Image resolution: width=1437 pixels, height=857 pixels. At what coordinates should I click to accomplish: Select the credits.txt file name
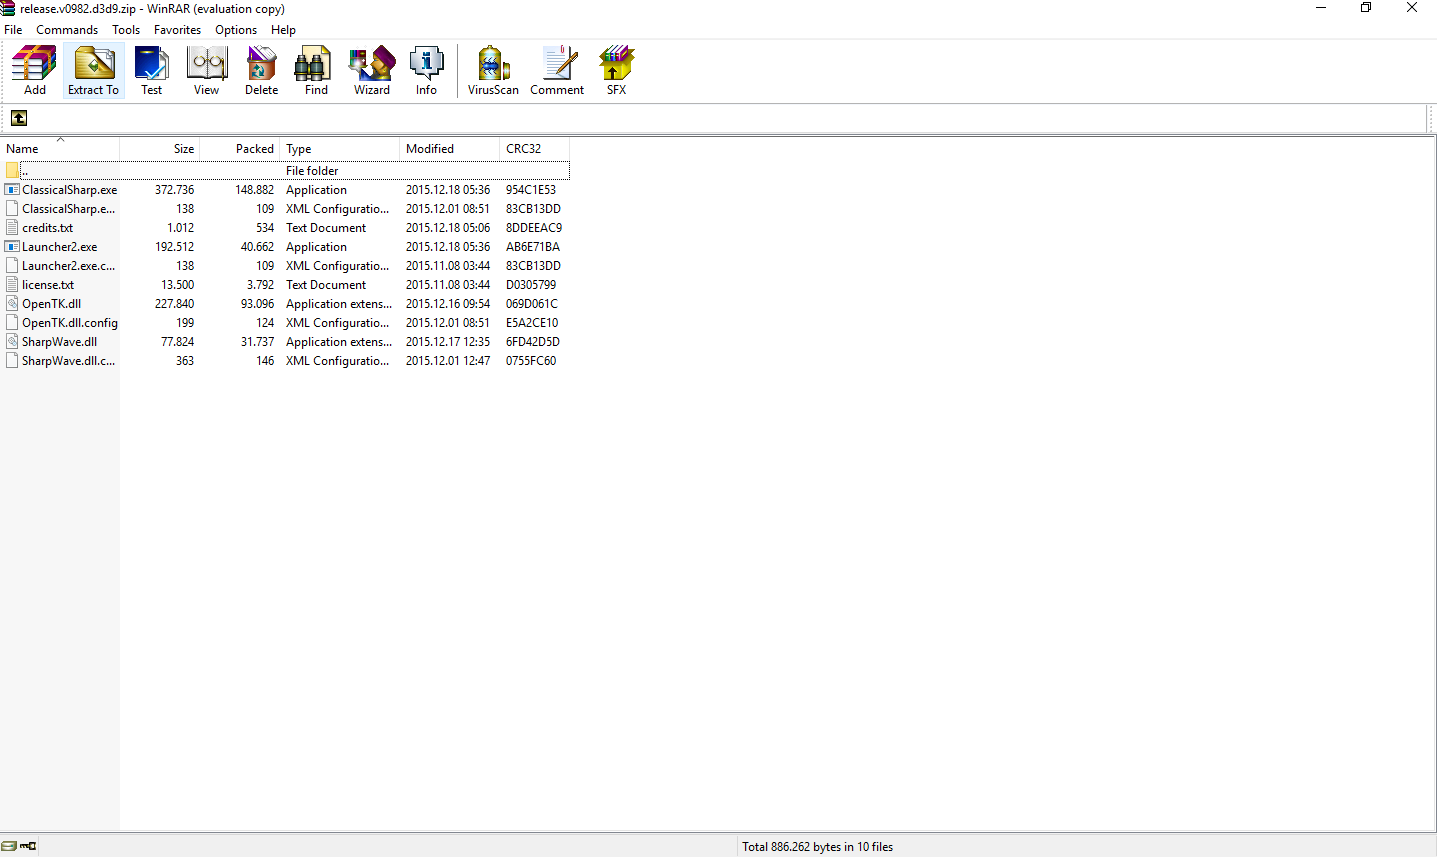point(47,228)
